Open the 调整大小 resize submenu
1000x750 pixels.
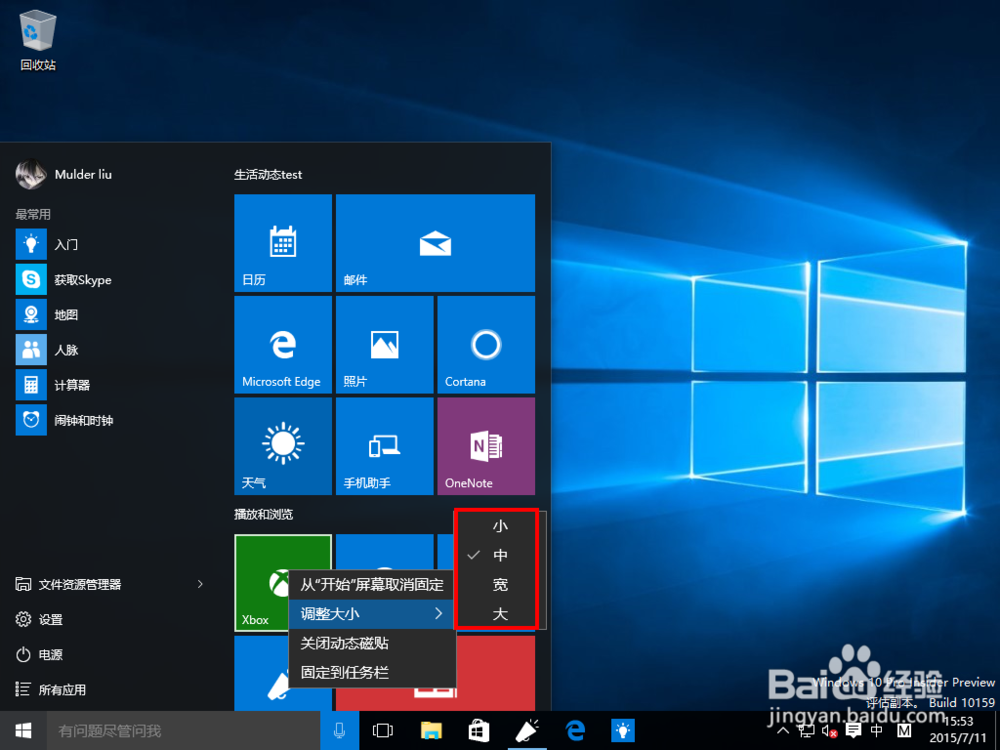click(372, 614)
